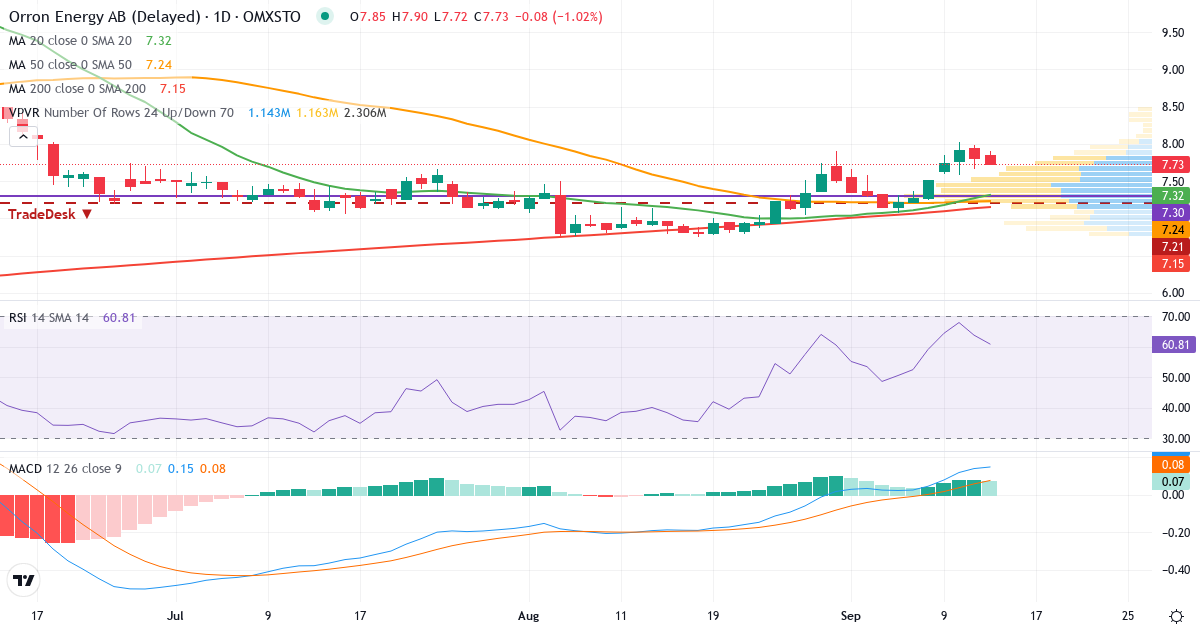The image size is (1200, 630).
Task: Open chart settings gear on time axis
Action: [1176, 615]
